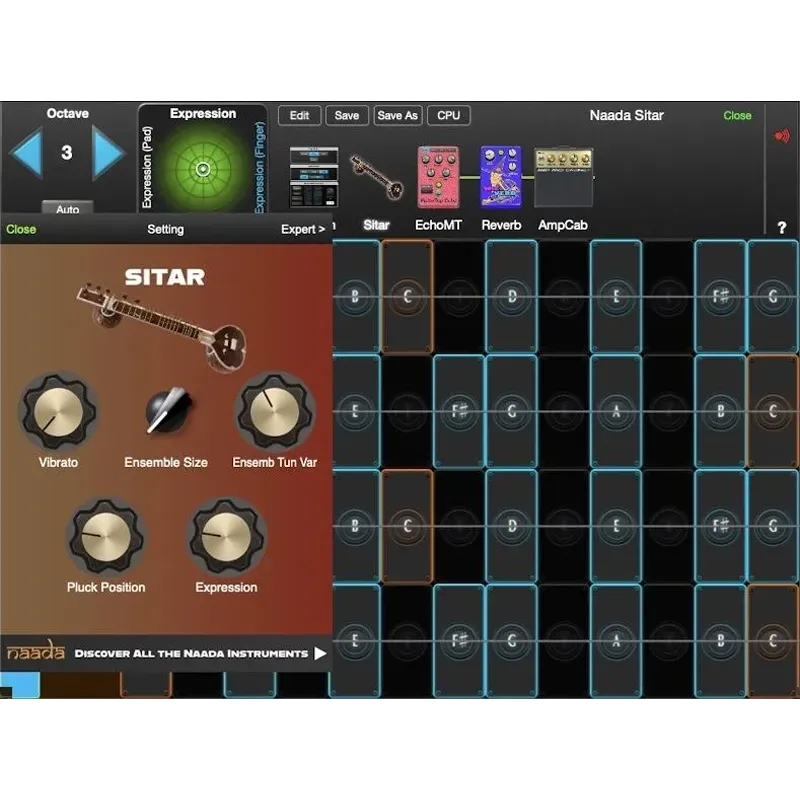This screenshot has height=800, width=800.
Task: Click the Save button
Action: [x=347, y=115]
